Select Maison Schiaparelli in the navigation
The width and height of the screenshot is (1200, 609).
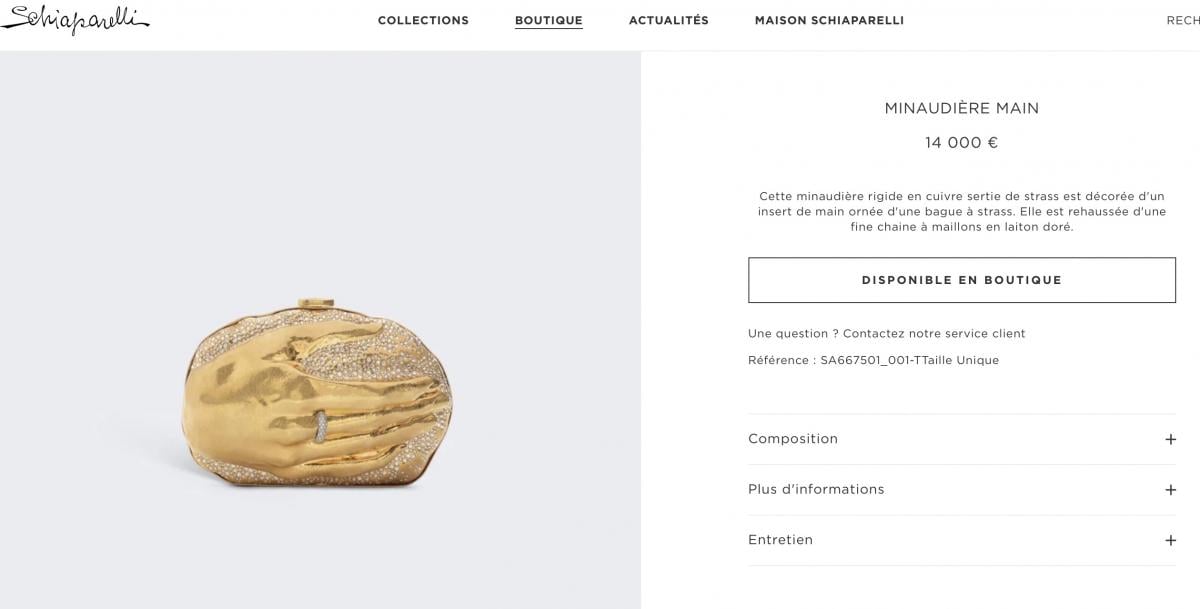click(829, 21)
